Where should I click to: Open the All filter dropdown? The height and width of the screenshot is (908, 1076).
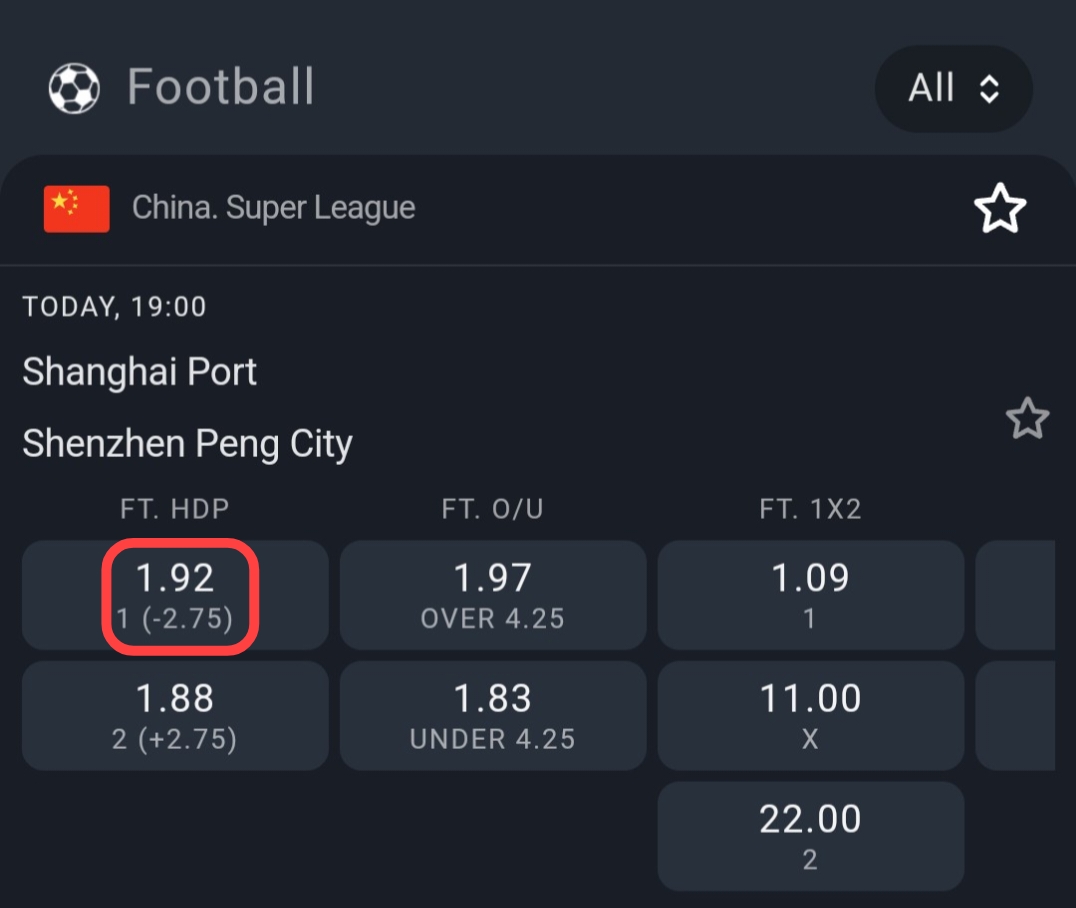point(953,89)
